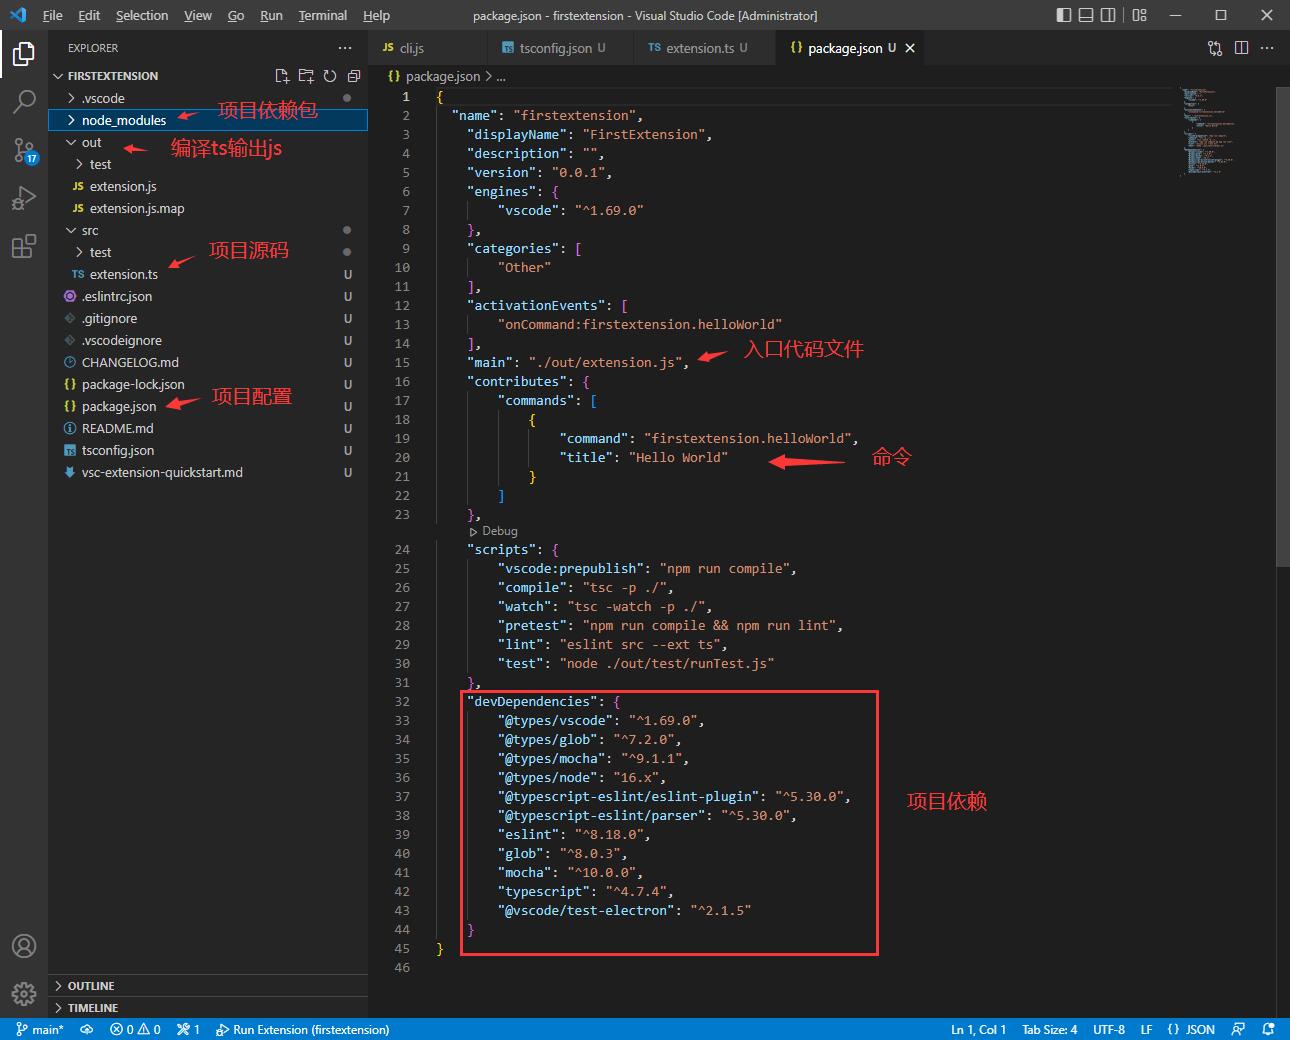Click New Folder icon in Explorer header

306,76
